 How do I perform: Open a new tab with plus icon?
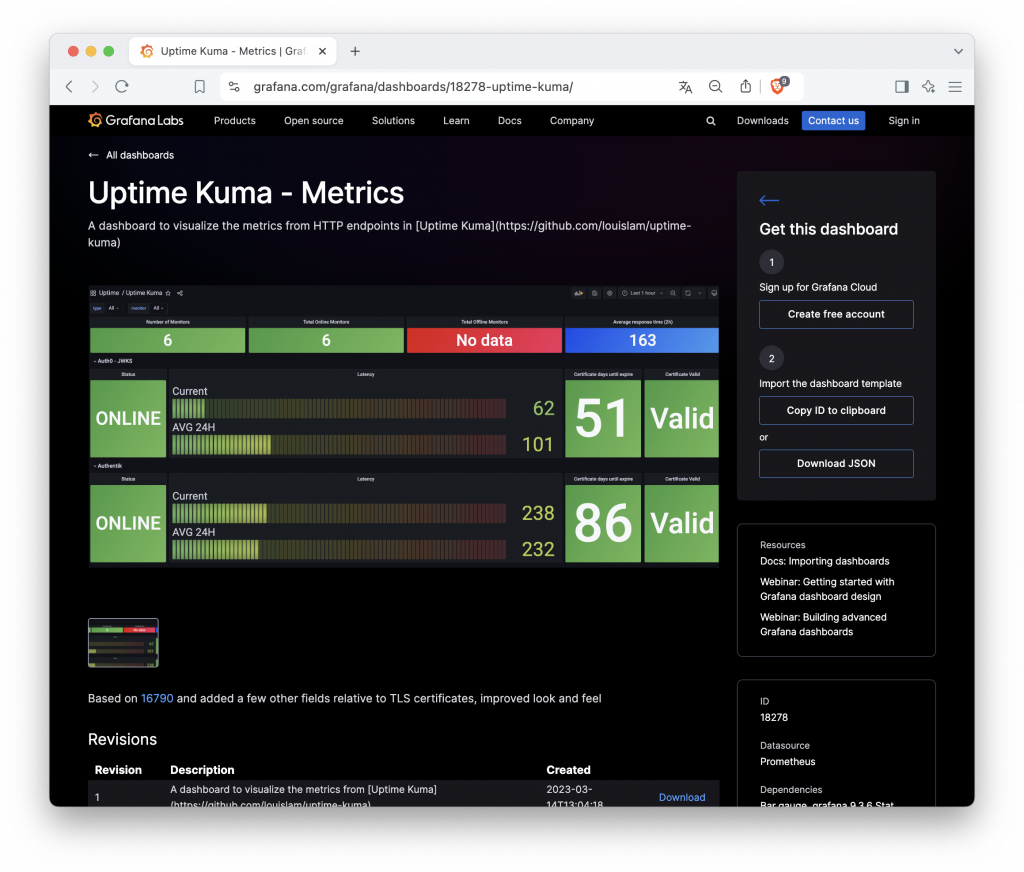[x=355, y=51]
